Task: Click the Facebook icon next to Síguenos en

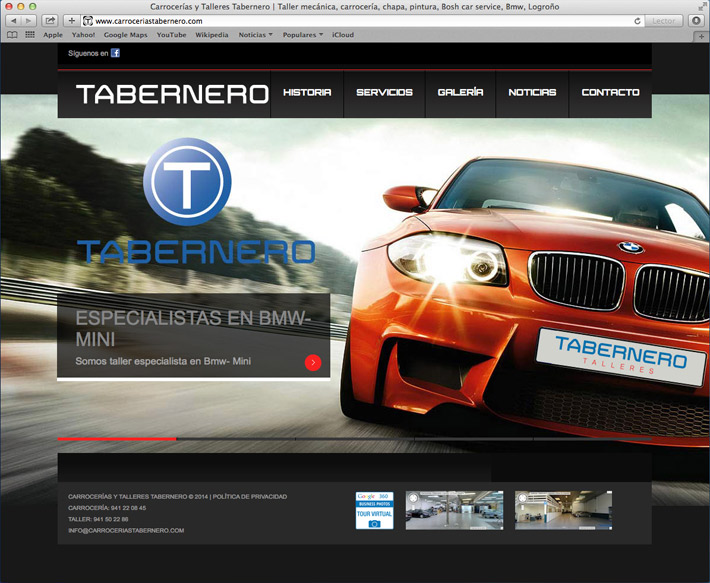Action: pos(115,53)
